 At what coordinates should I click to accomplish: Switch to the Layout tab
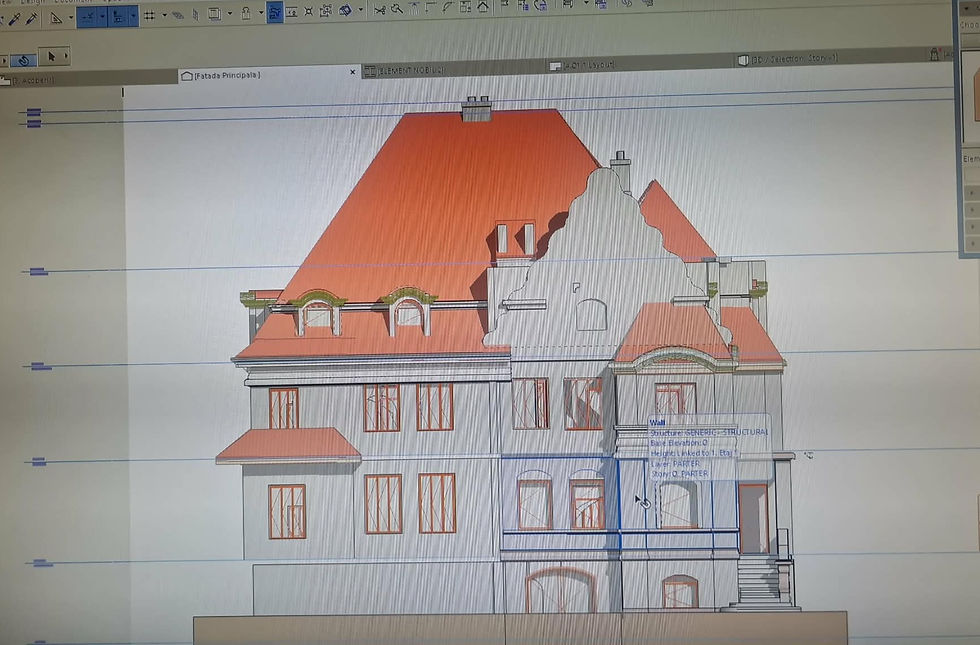(582, 65)
